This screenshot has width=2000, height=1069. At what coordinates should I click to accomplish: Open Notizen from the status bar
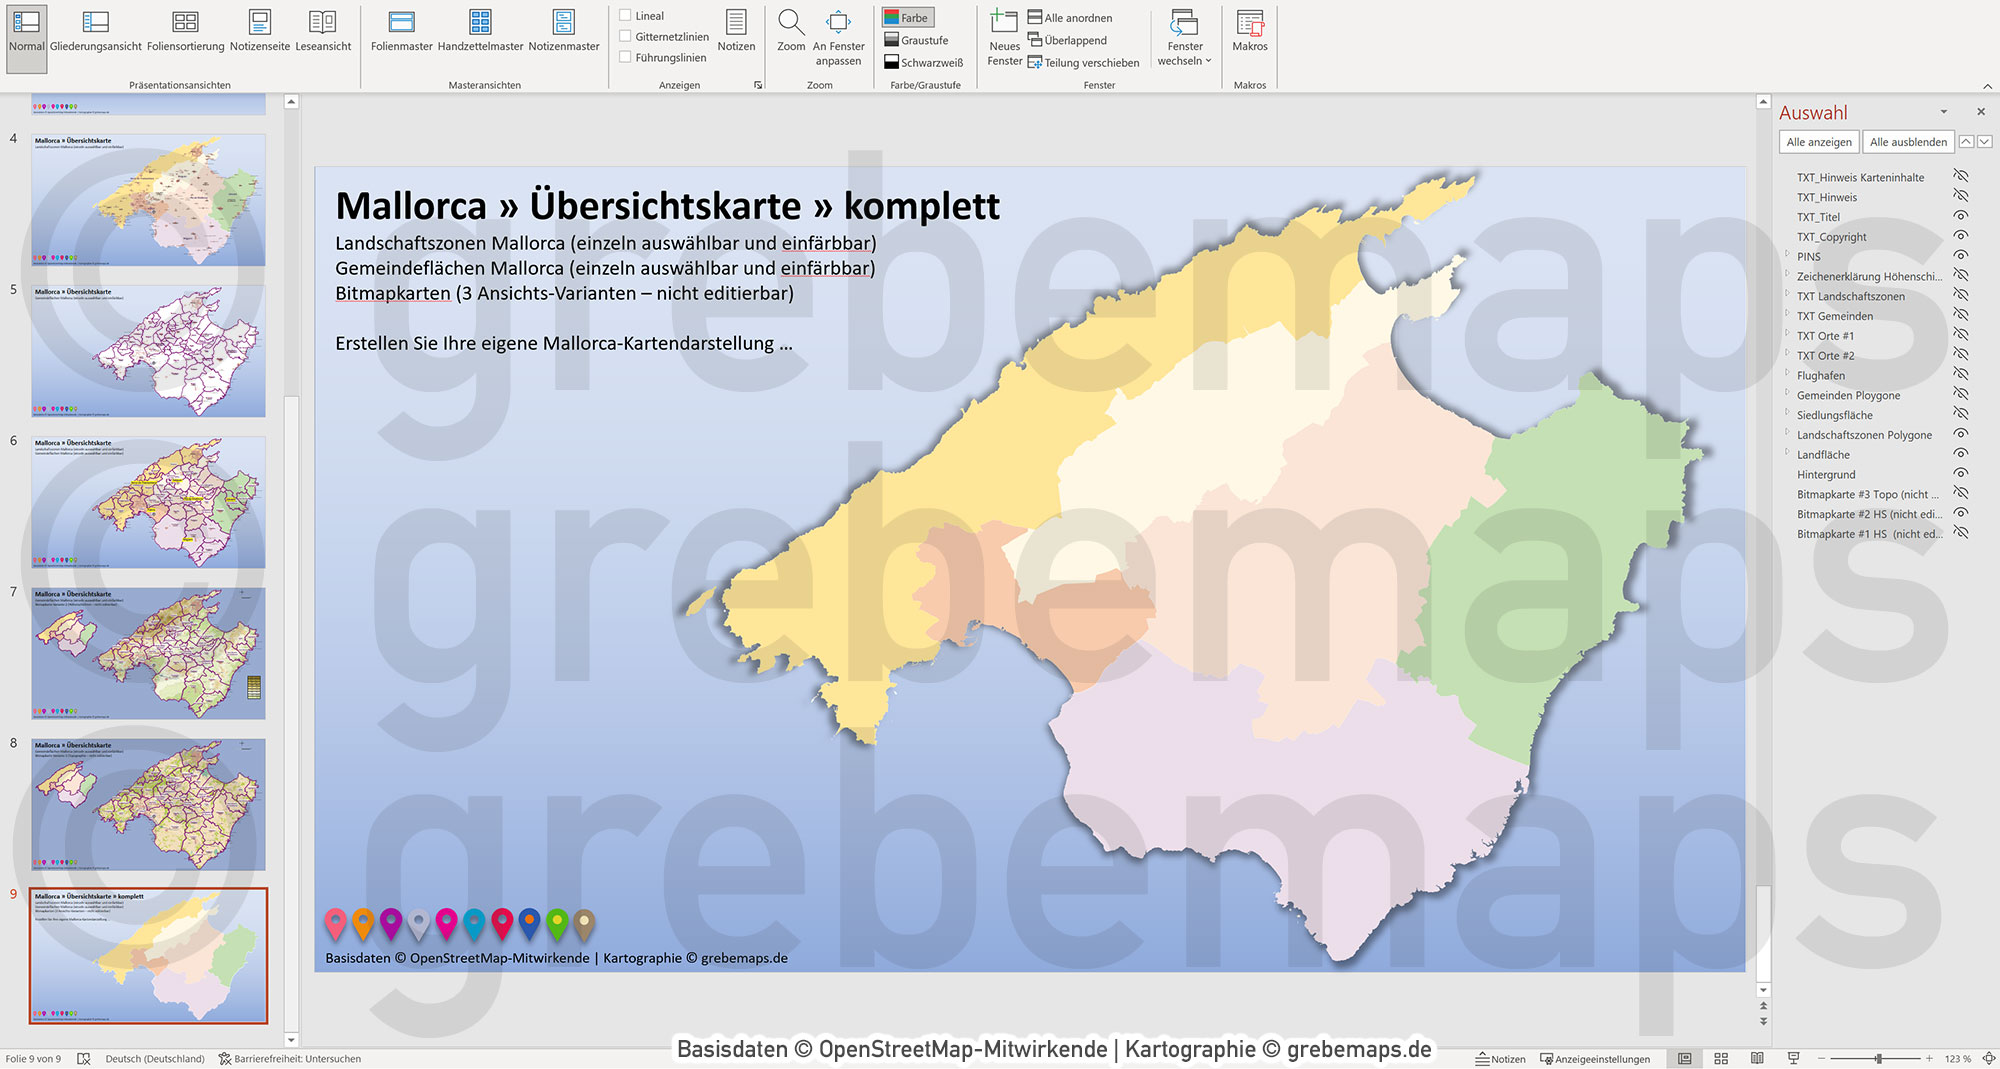pyautogui.click(x=1501, y=1059)
